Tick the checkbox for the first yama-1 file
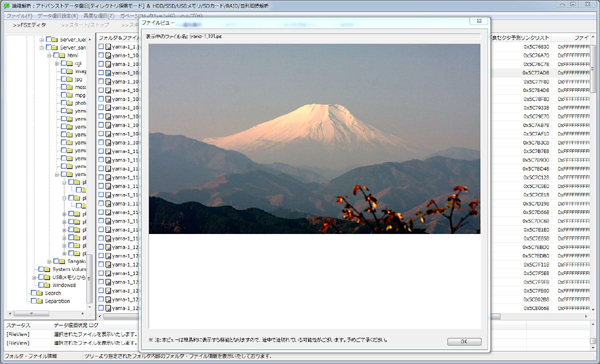 tap(101, 46)
